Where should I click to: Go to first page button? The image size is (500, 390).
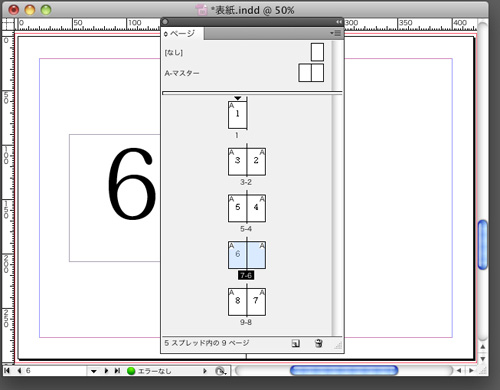pos(7,371)
